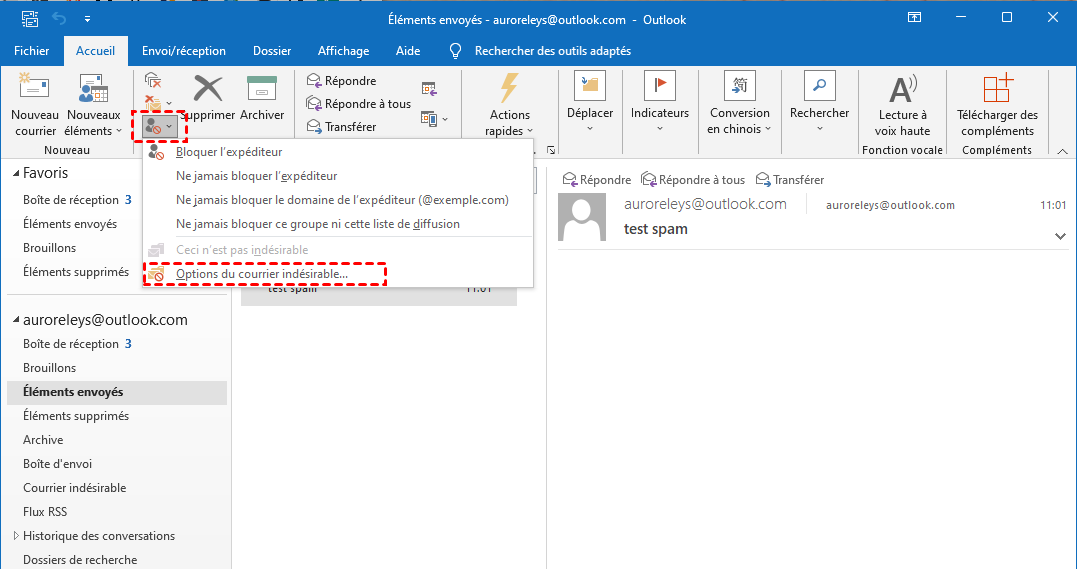1077x569 pixels.
Task: Collapse the Favoris section triangle
Action: [16, 173]
